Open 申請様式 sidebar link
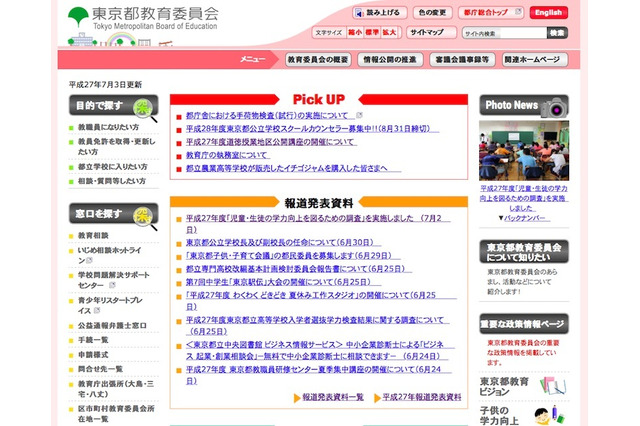The image size is (640, 426). (93, 355)
